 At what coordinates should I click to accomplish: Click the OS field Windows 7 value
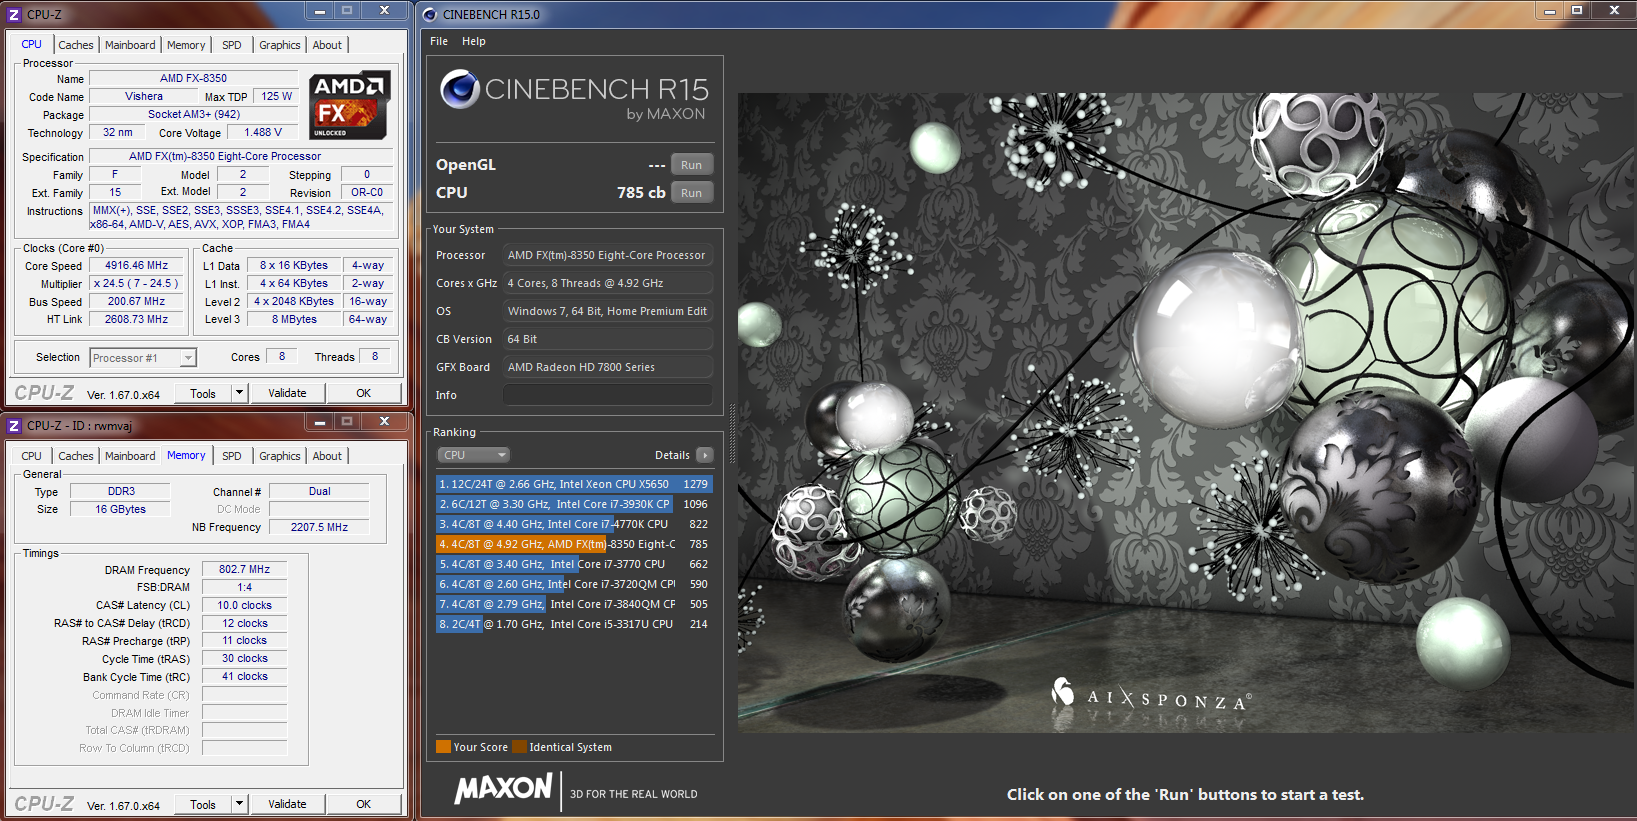point(607,311)
